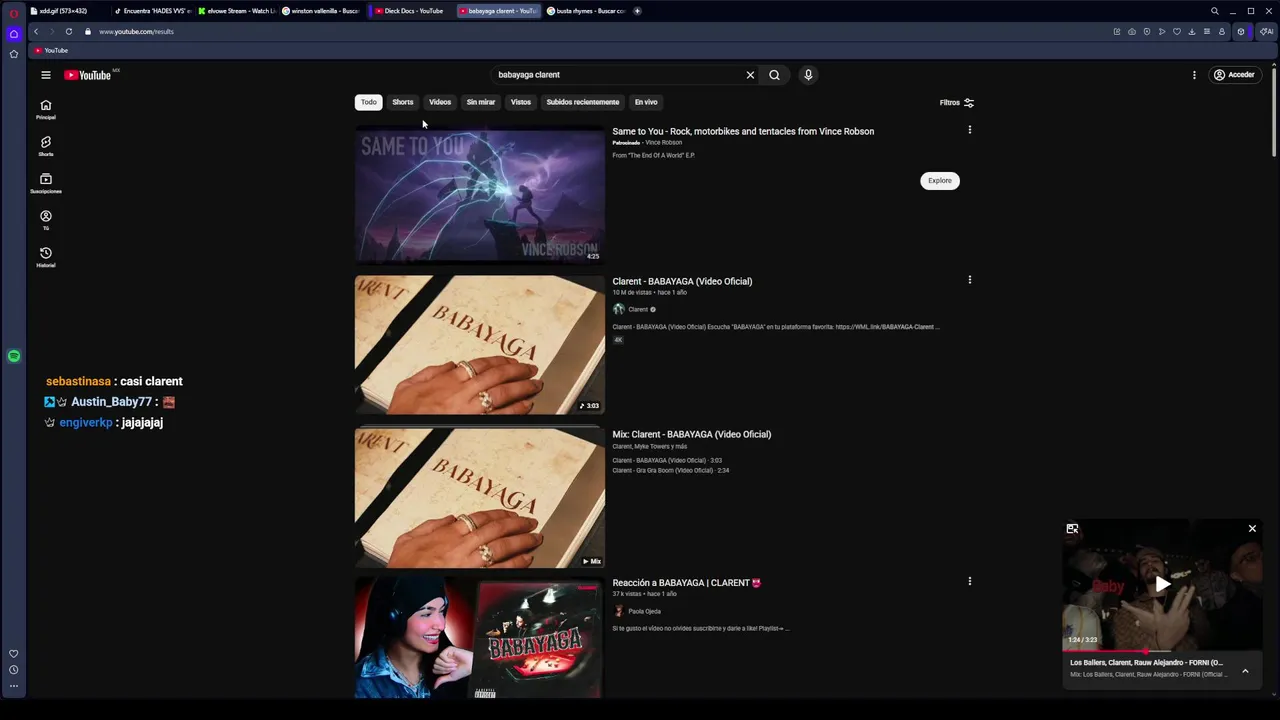1280x720 pixels.
Task: Go back with the browser back arrow
Action: coord(36,31)
